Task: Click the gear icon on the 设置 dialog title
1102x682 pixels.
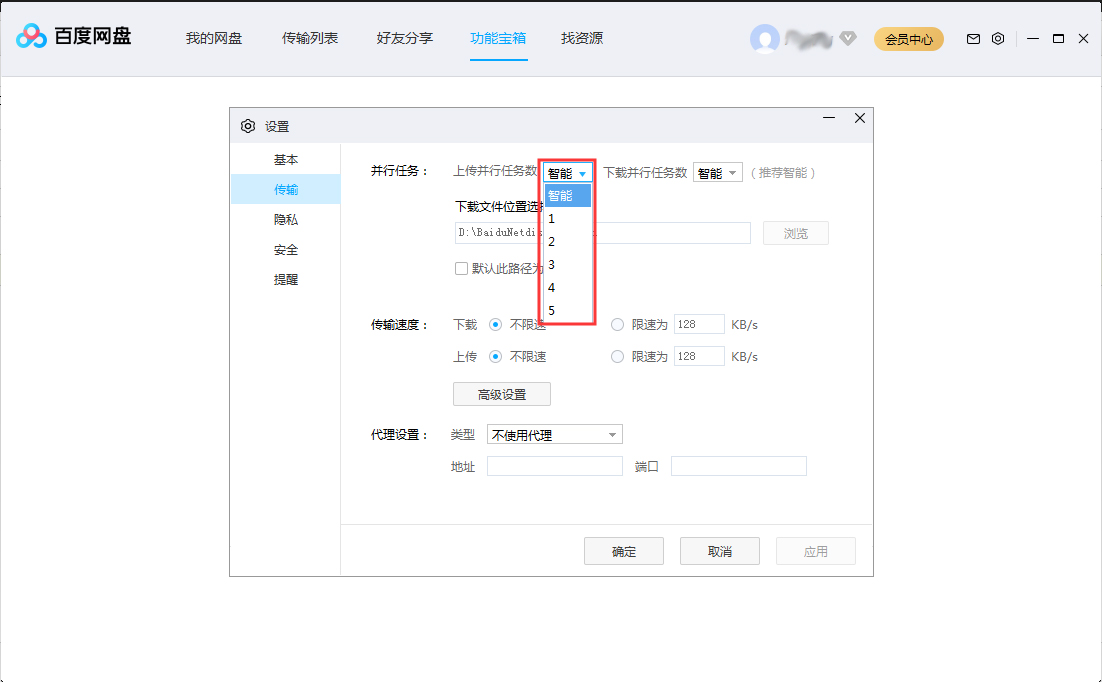Action: (247, 126)
